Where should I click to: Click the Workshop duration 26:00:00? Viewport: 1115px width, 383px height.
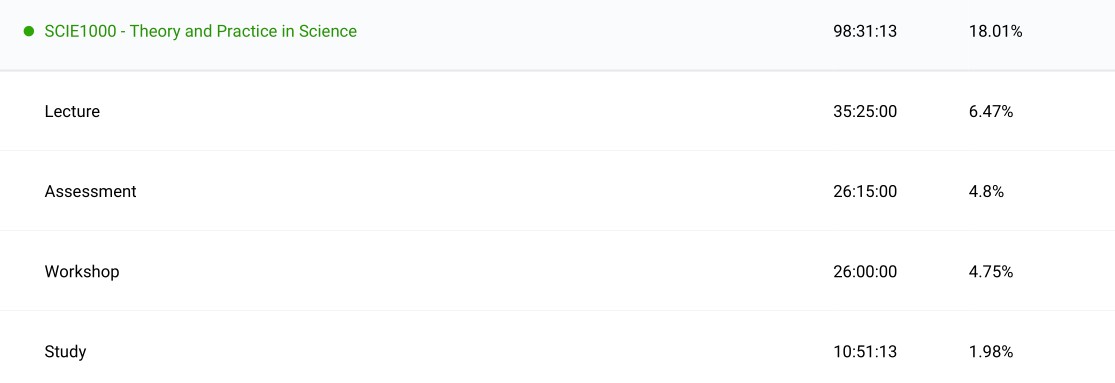pyautogui.click(x=865, y=272)
